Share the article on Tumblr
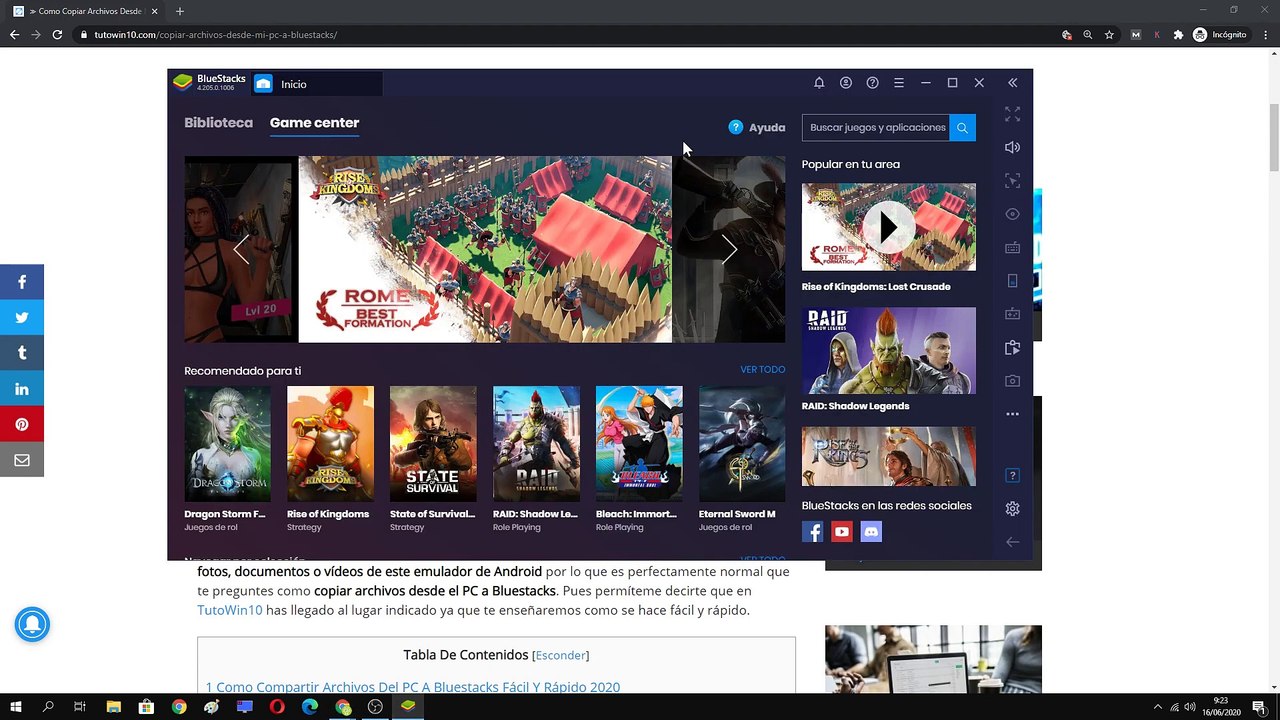Viewport: 1280px width, 720px height. point(22,353)
